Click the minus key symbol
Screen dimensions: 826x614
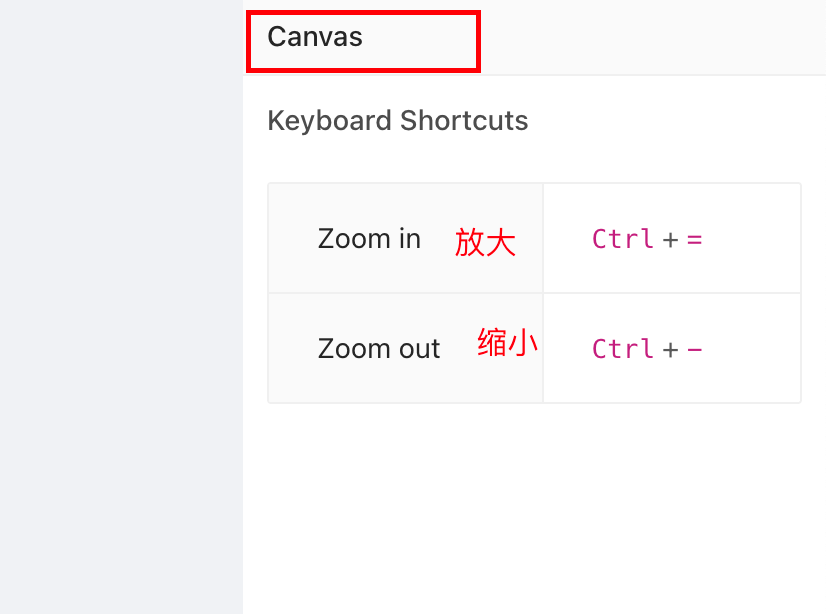[694, 350]
